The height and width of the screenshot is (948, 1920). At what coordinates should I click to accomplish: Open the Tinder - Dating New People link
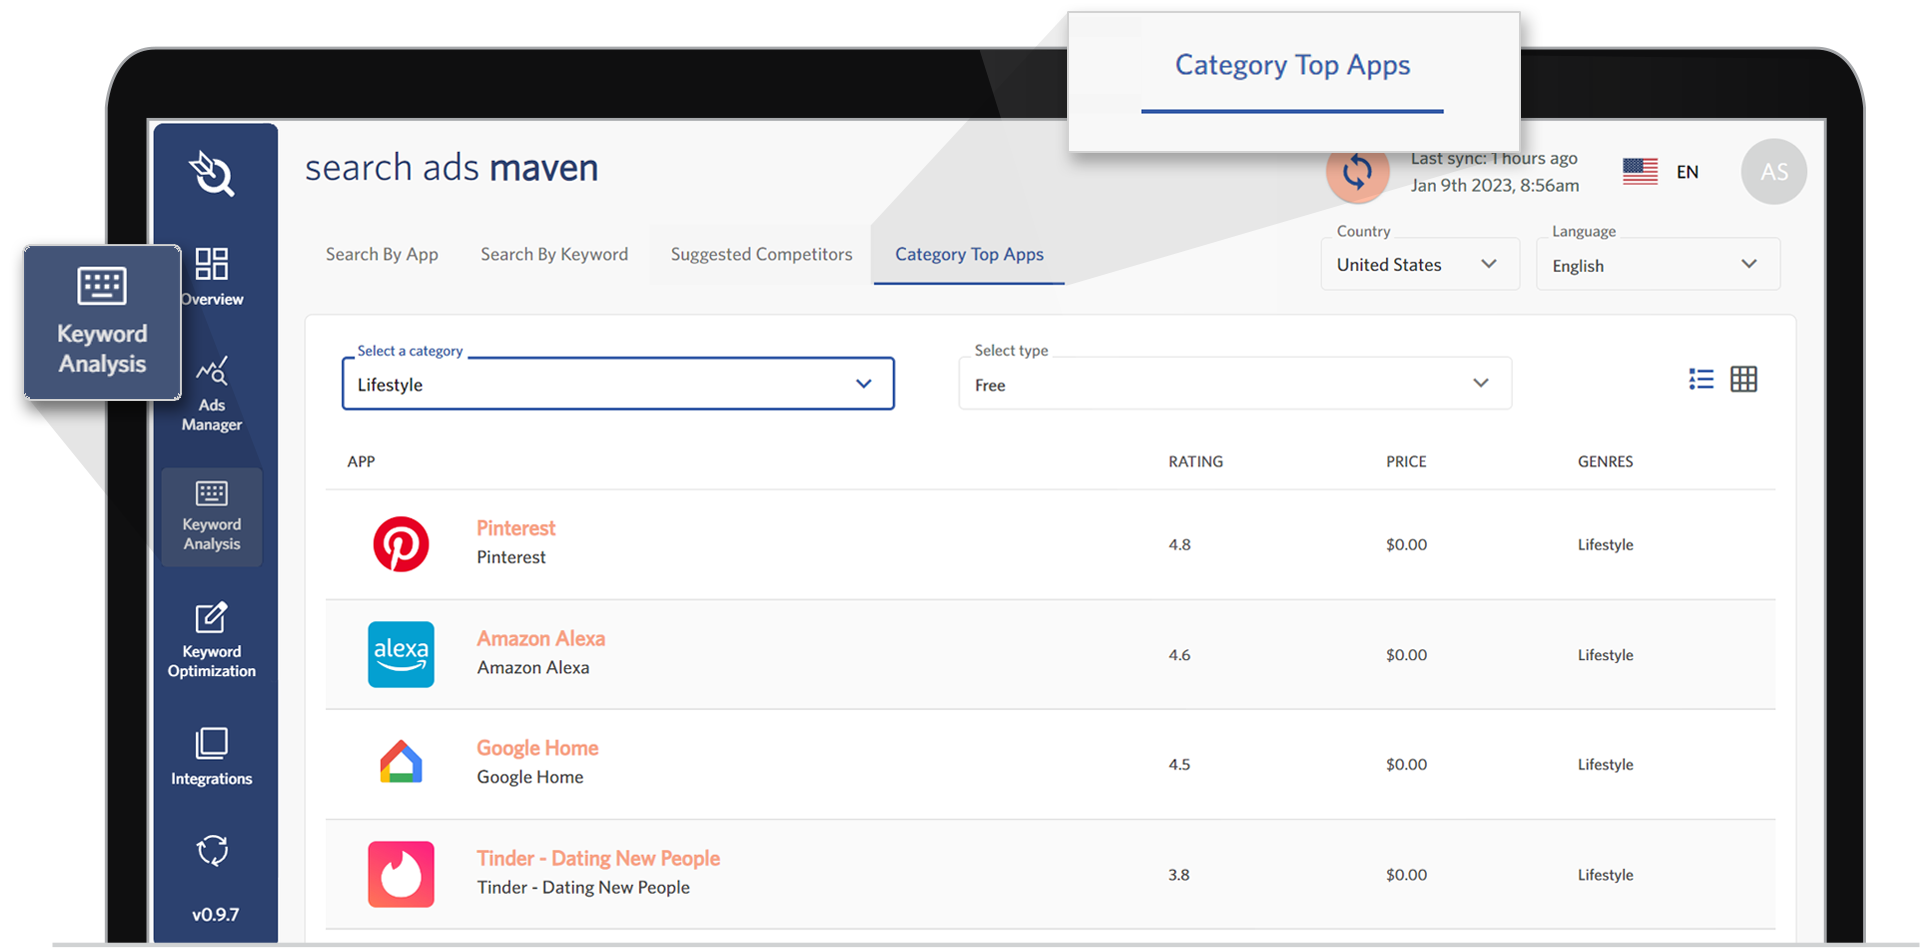click(598, 858)
